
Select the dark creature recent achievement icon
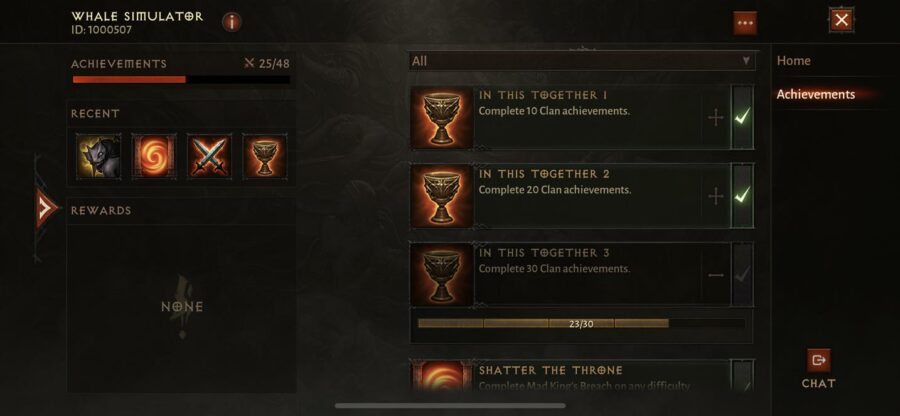[99, 157]
